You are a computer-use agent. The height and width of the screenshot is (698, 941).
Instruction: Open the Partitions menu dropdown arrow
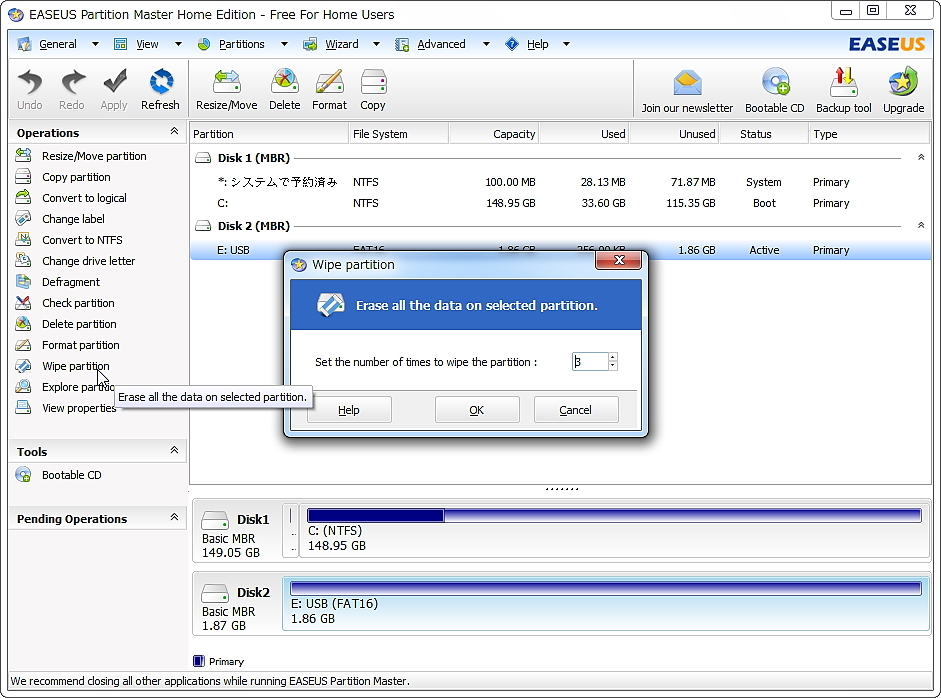(x=284, y=44)
